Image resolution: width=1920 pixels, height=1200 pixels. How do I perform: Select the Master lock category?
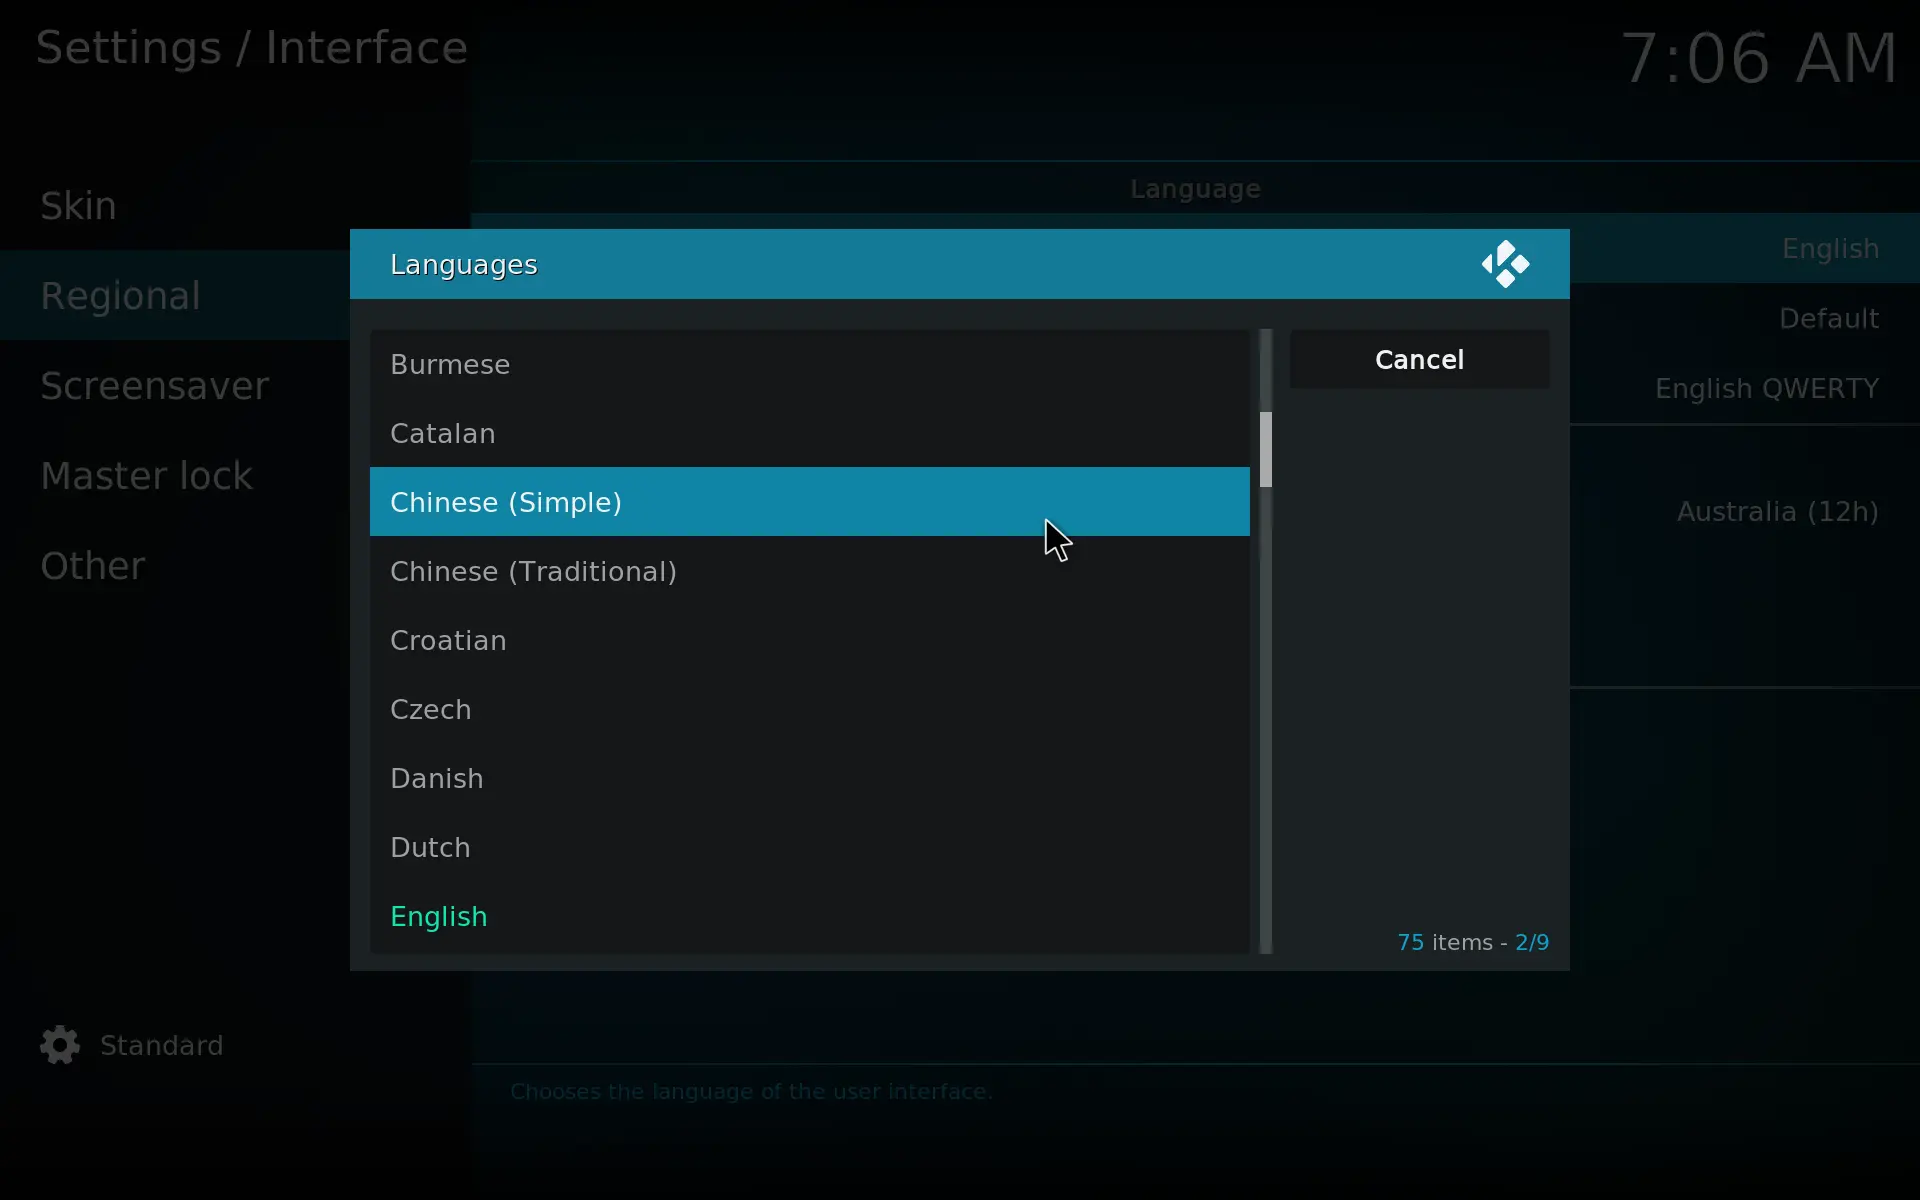147,475
